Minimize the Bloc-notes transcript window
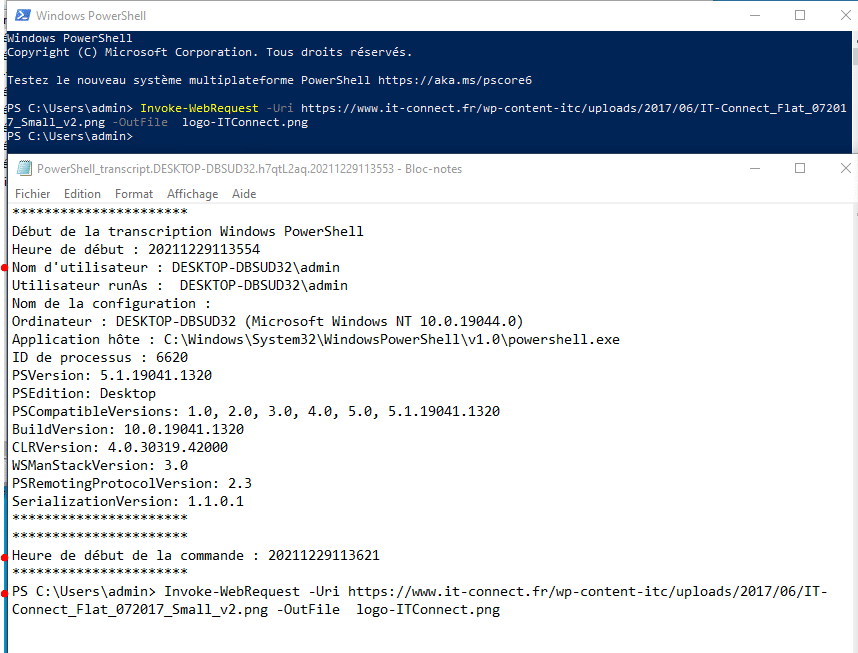The width and height of the screenshot is (858, 653). coord(753,169)
